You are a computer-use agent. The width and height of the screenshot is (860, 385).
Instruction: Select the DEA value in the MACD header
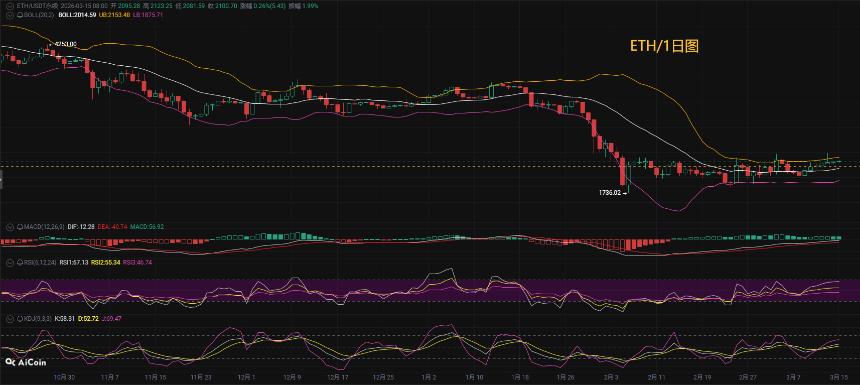pyautogui.click(x=112, y=226)
